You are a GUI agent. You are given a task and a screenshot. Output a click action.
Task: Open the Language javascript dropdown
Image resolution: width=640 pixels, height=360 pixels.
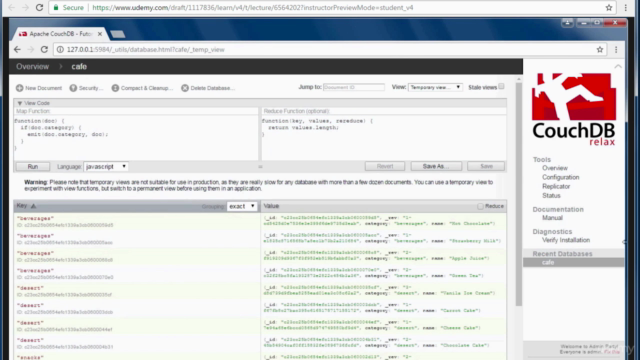click(106, 167)
